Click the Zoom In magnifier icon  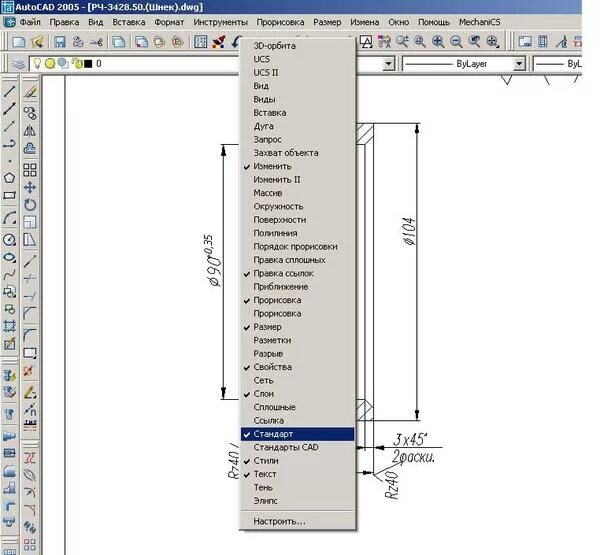(x=438, y=42)
